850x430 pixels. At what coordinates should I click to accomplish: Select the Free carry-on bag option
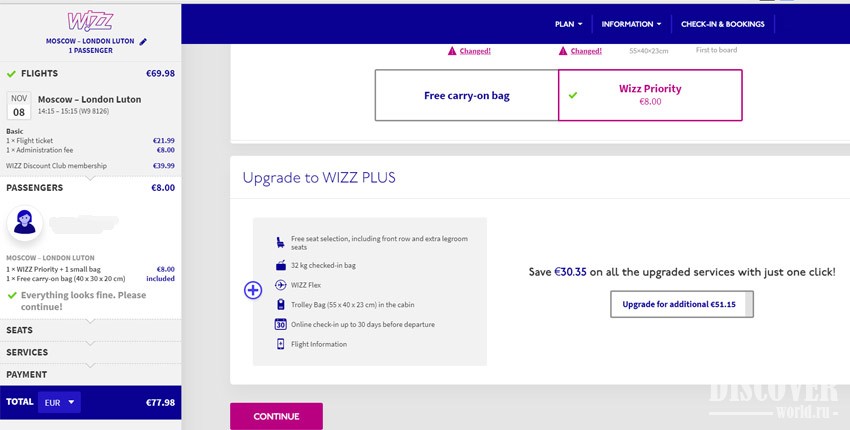(x=467, y=95)
